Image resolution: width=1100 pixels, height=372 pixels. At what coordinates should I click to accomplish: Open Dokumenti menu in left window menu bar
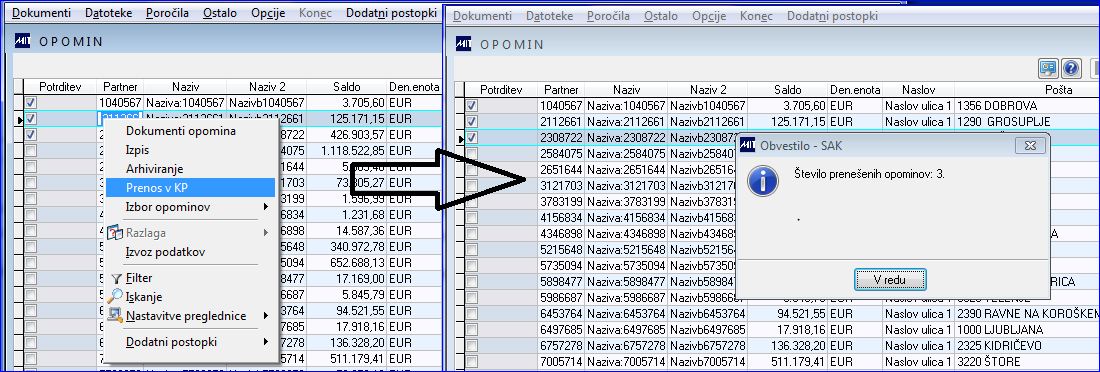[x=41, y=13]
